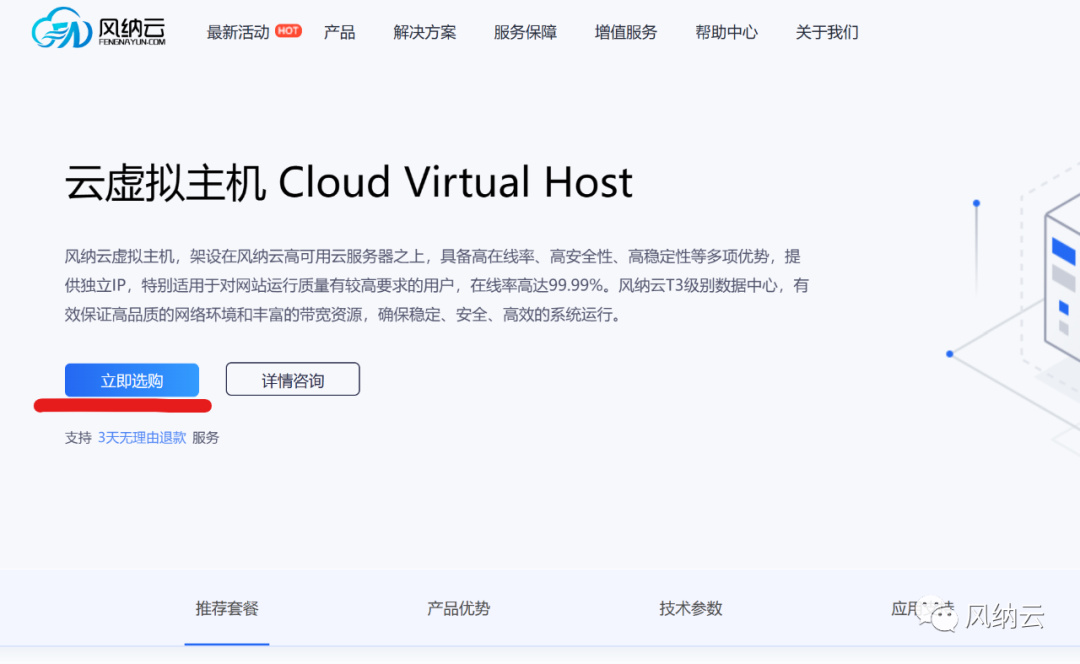The height and width of the screenshot is (664, 1080).
Task: Click the 立即选购 button
Action: 132,380
